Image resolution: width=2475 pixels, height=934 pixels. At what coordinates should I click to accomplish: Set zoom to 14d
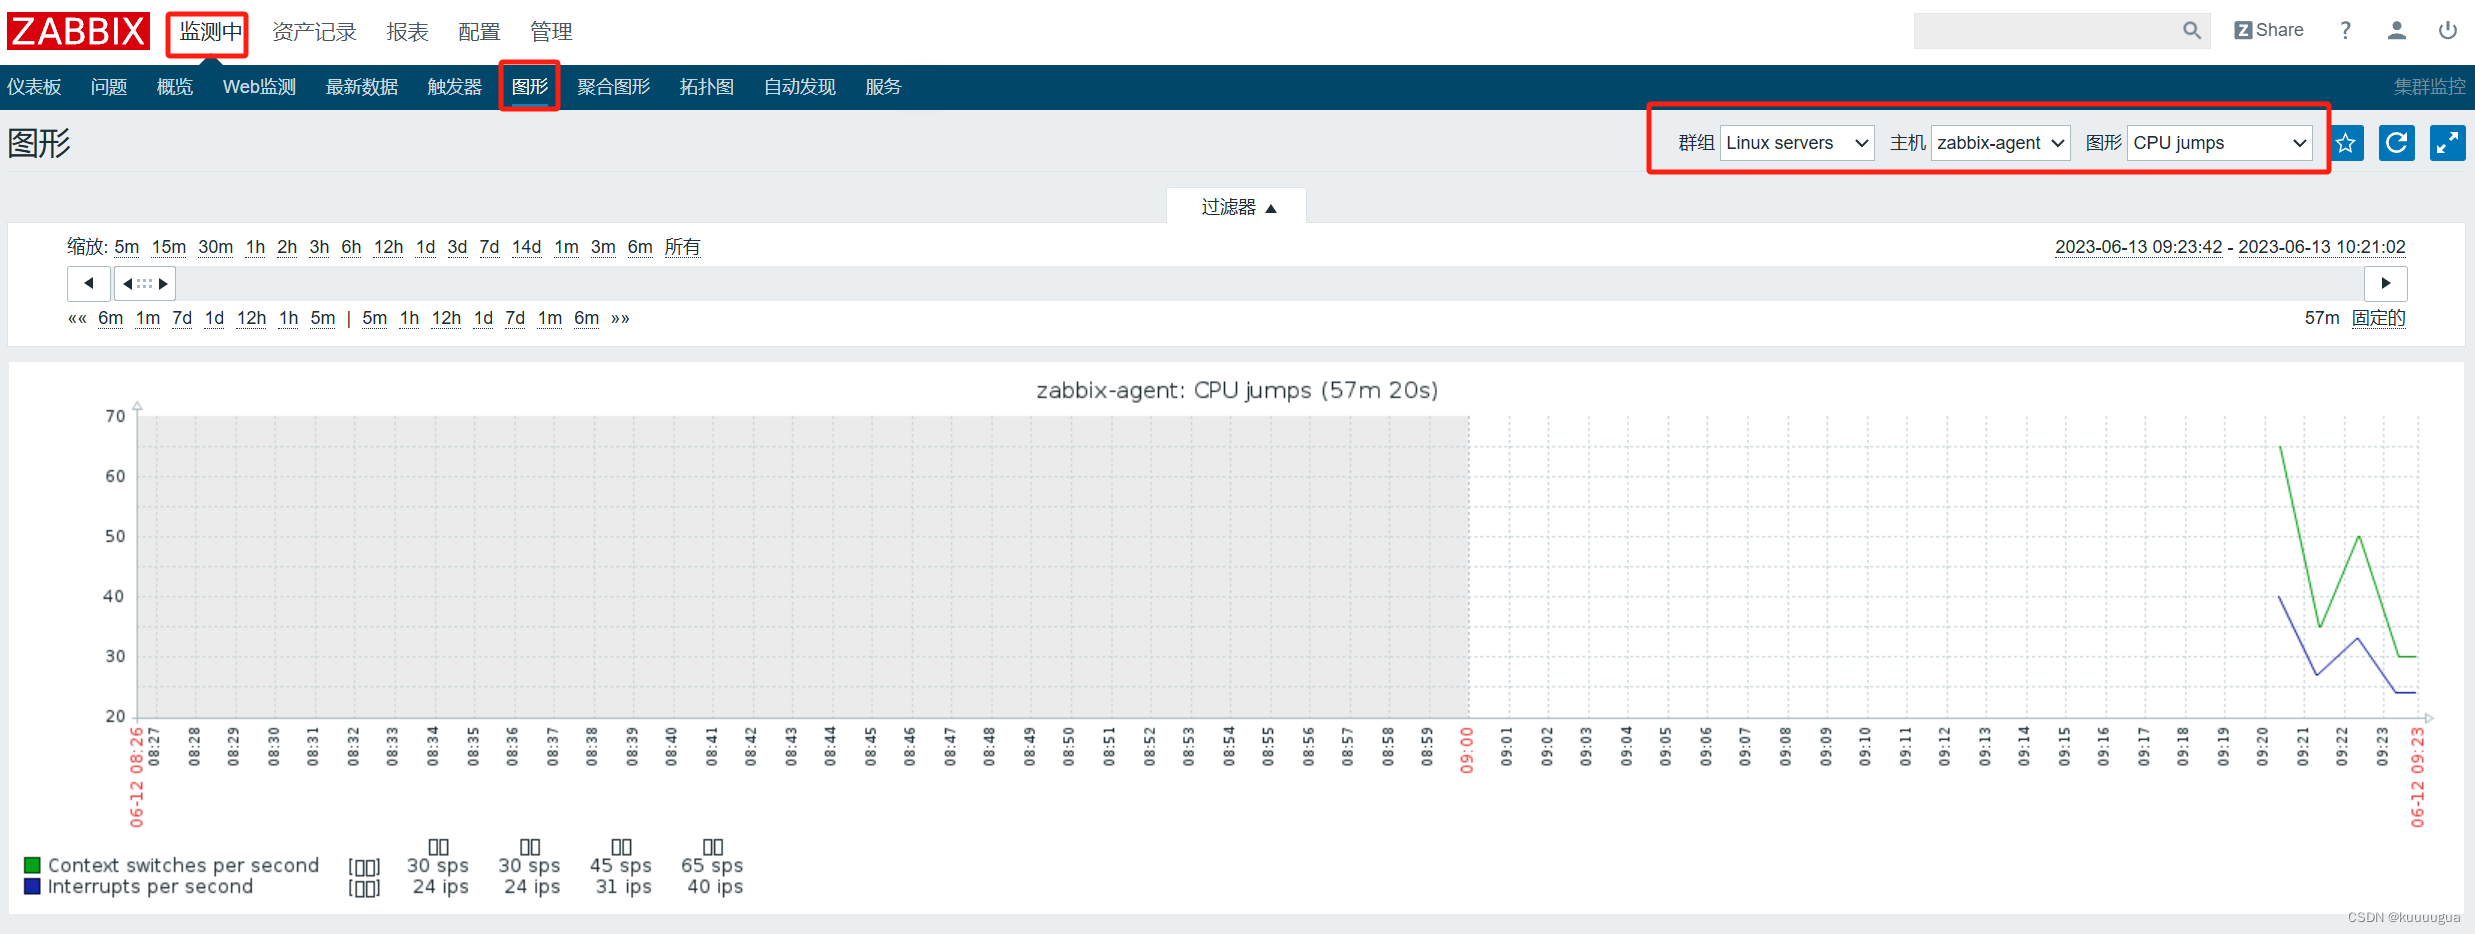527,247
